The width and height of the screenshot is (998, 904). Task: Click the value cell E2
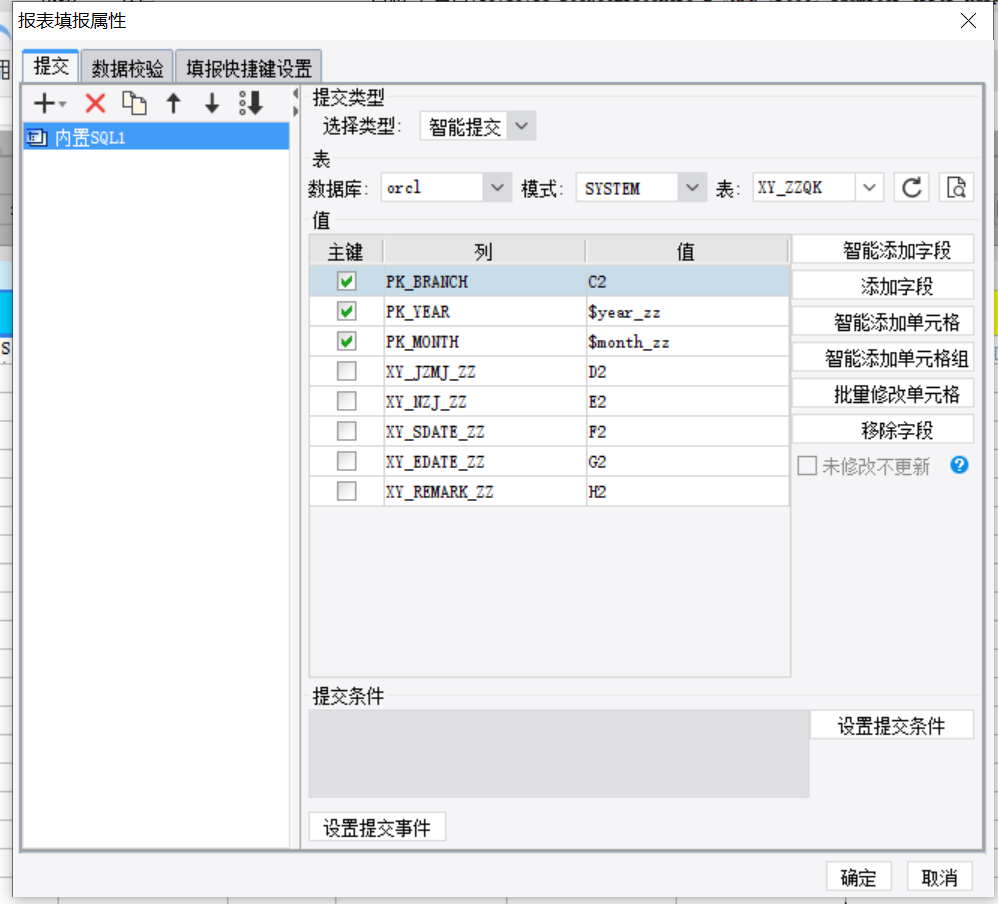687,401
